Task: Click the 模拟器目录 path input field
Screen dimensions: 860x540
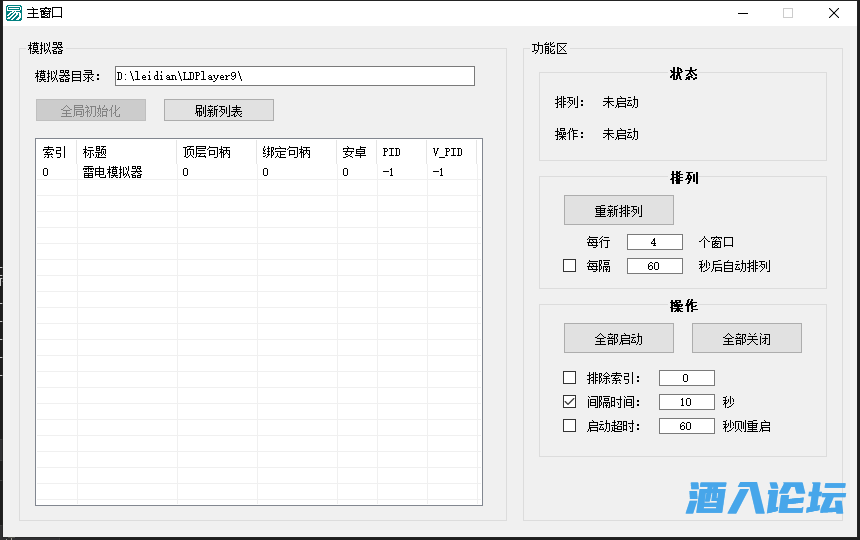Action: point(294,76)
